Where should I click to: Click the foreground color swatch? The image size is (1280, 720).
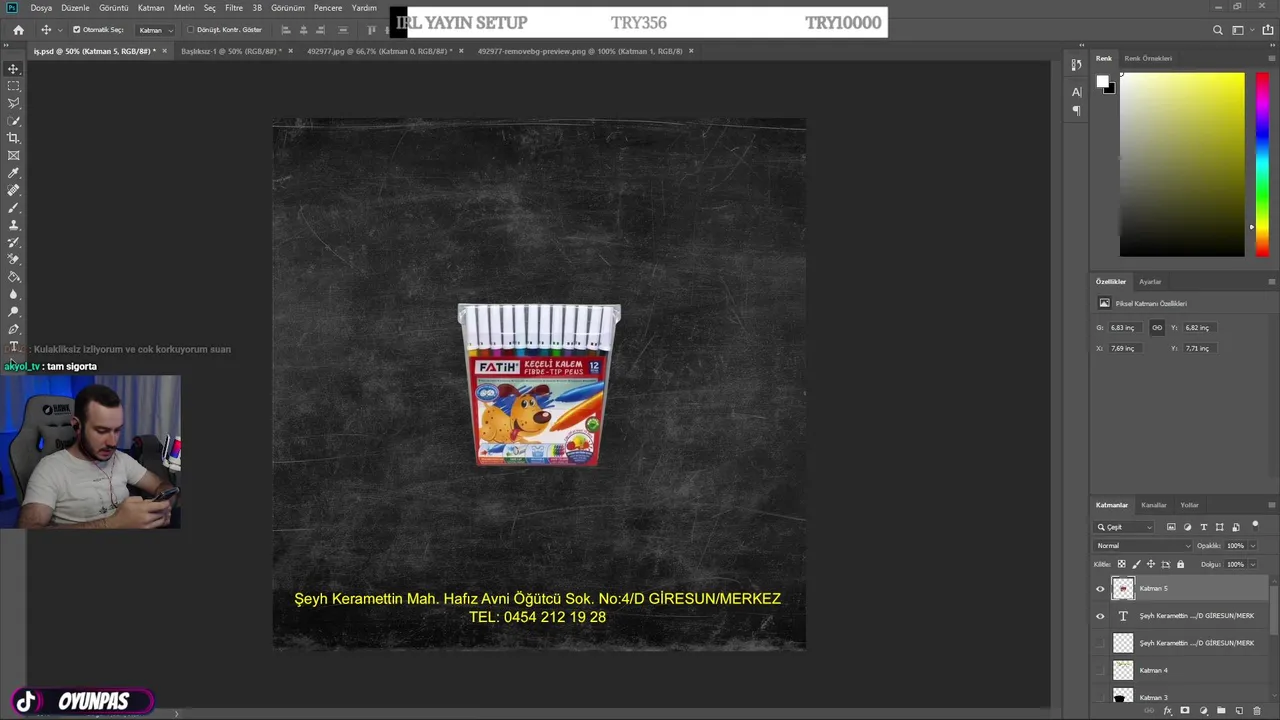[x=1102, y=82]
